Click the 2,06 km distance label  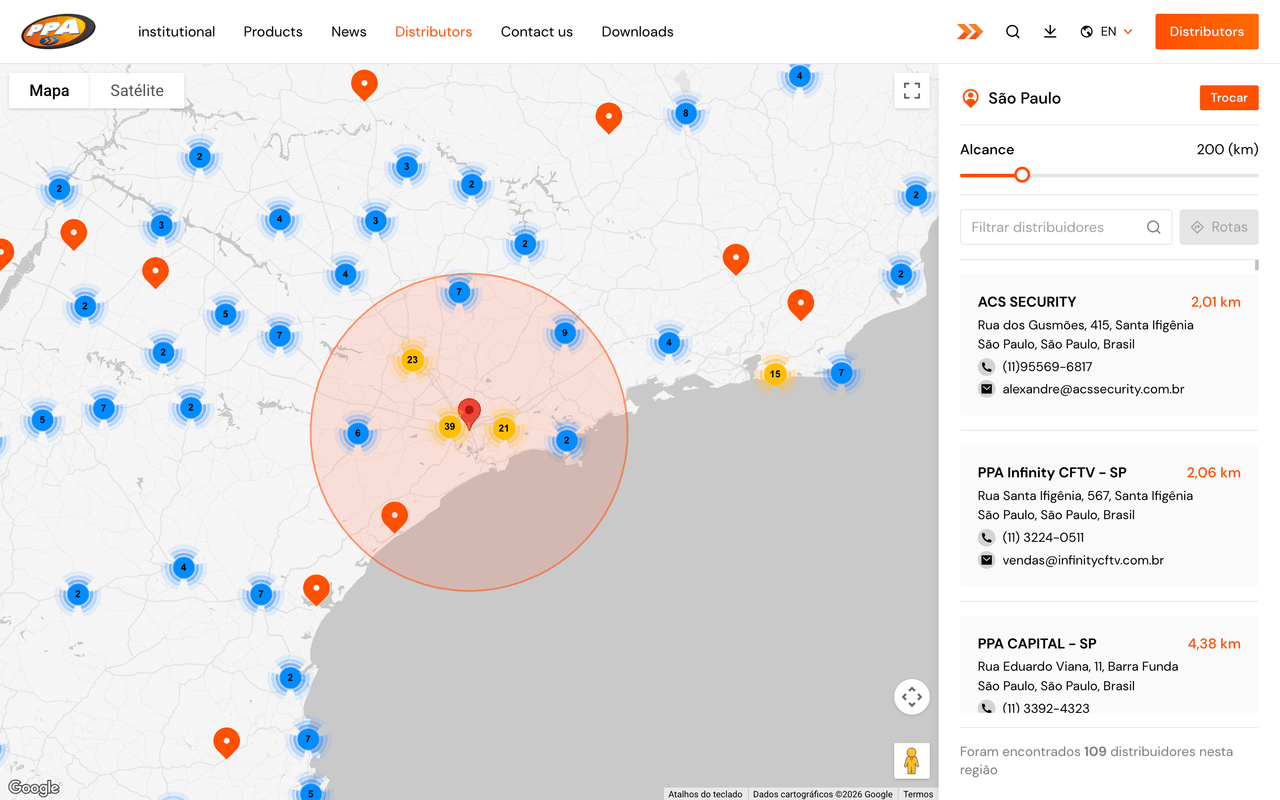click(x=1214, y=473)
